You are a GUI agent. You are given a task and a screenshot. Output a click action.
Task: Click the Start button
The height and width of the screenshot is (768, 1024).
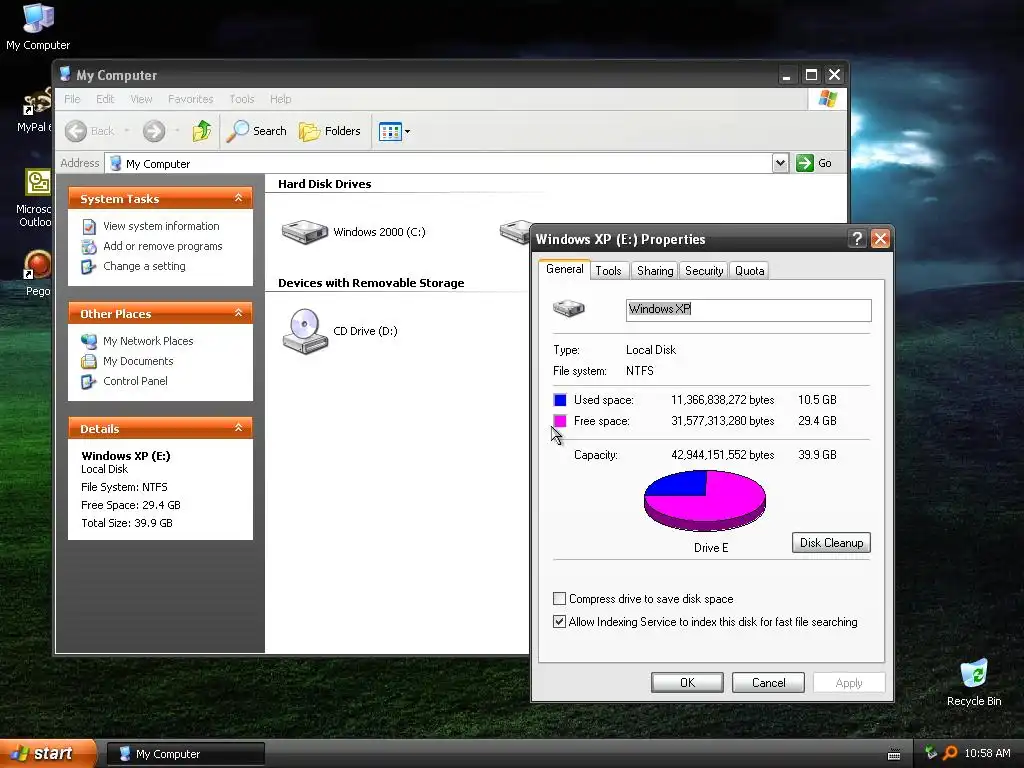[x=48, y=754]
